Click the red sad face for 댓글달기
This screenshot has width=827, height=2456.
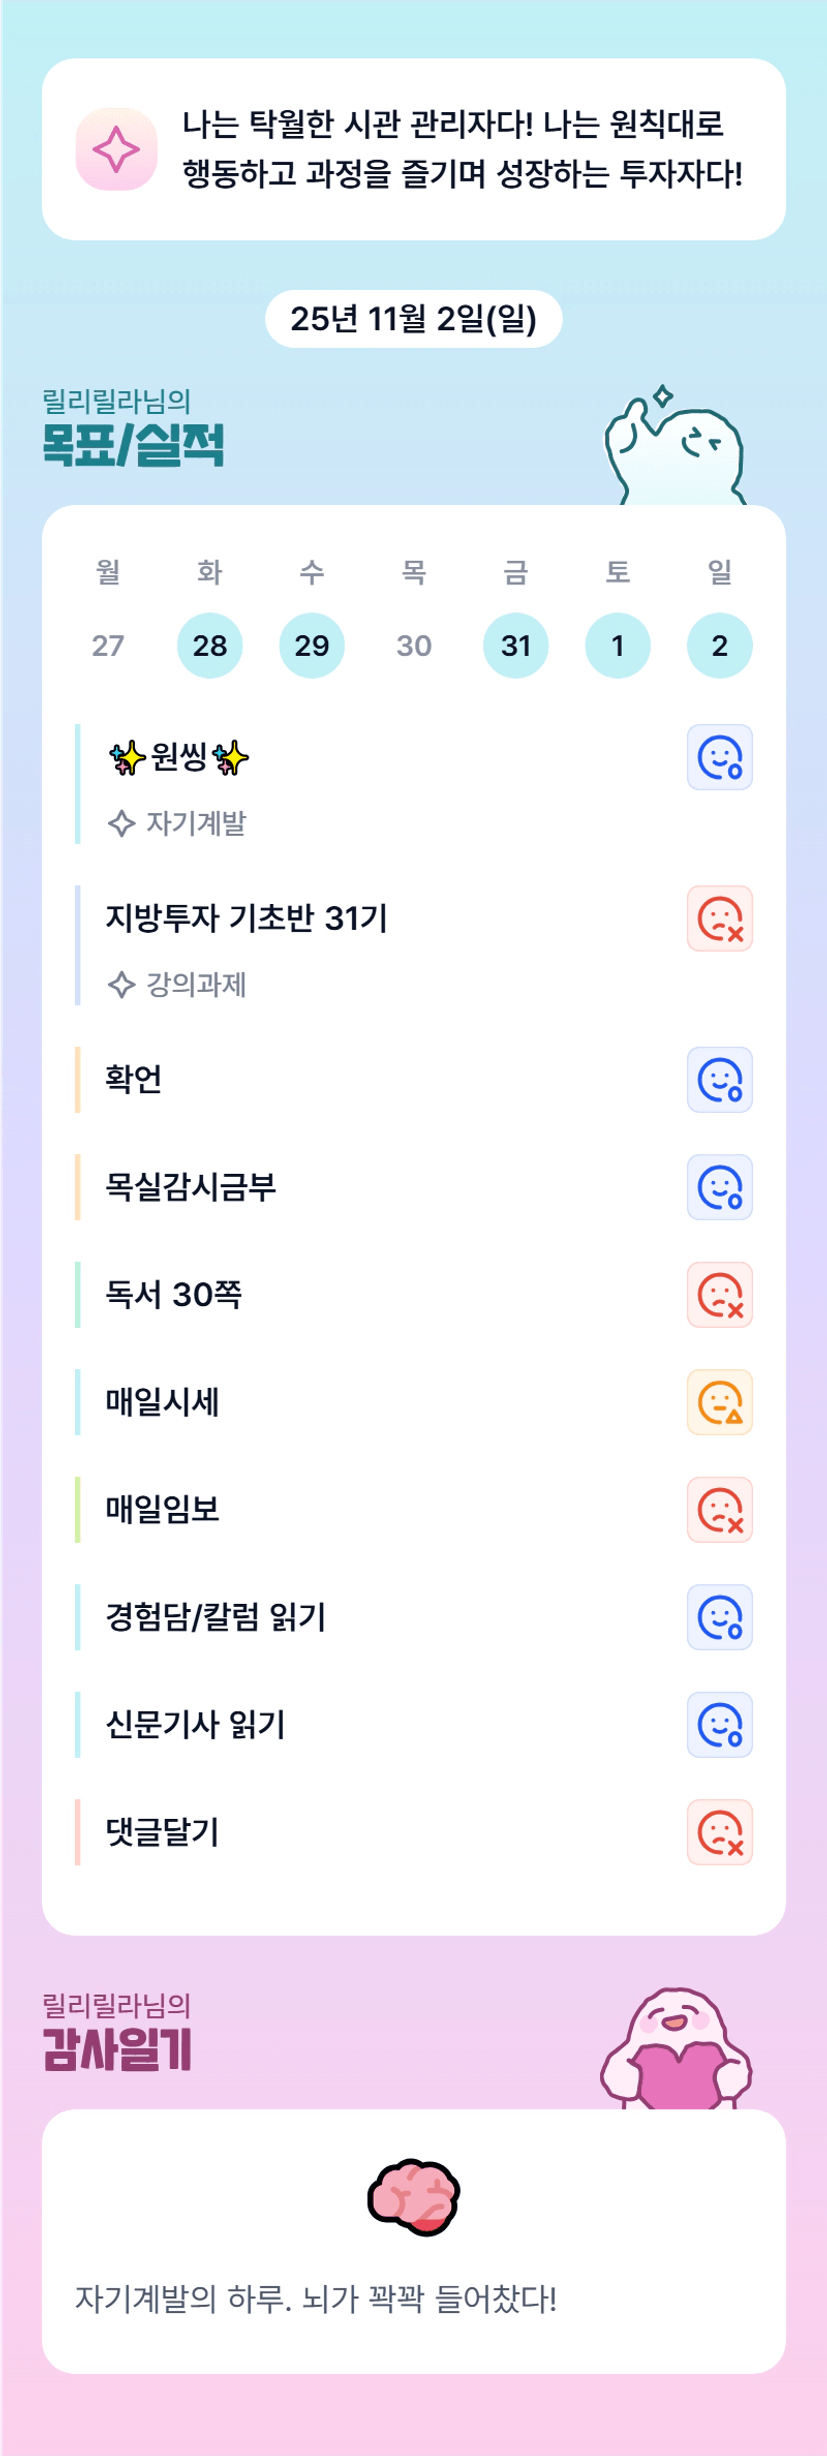(719, 1832)
